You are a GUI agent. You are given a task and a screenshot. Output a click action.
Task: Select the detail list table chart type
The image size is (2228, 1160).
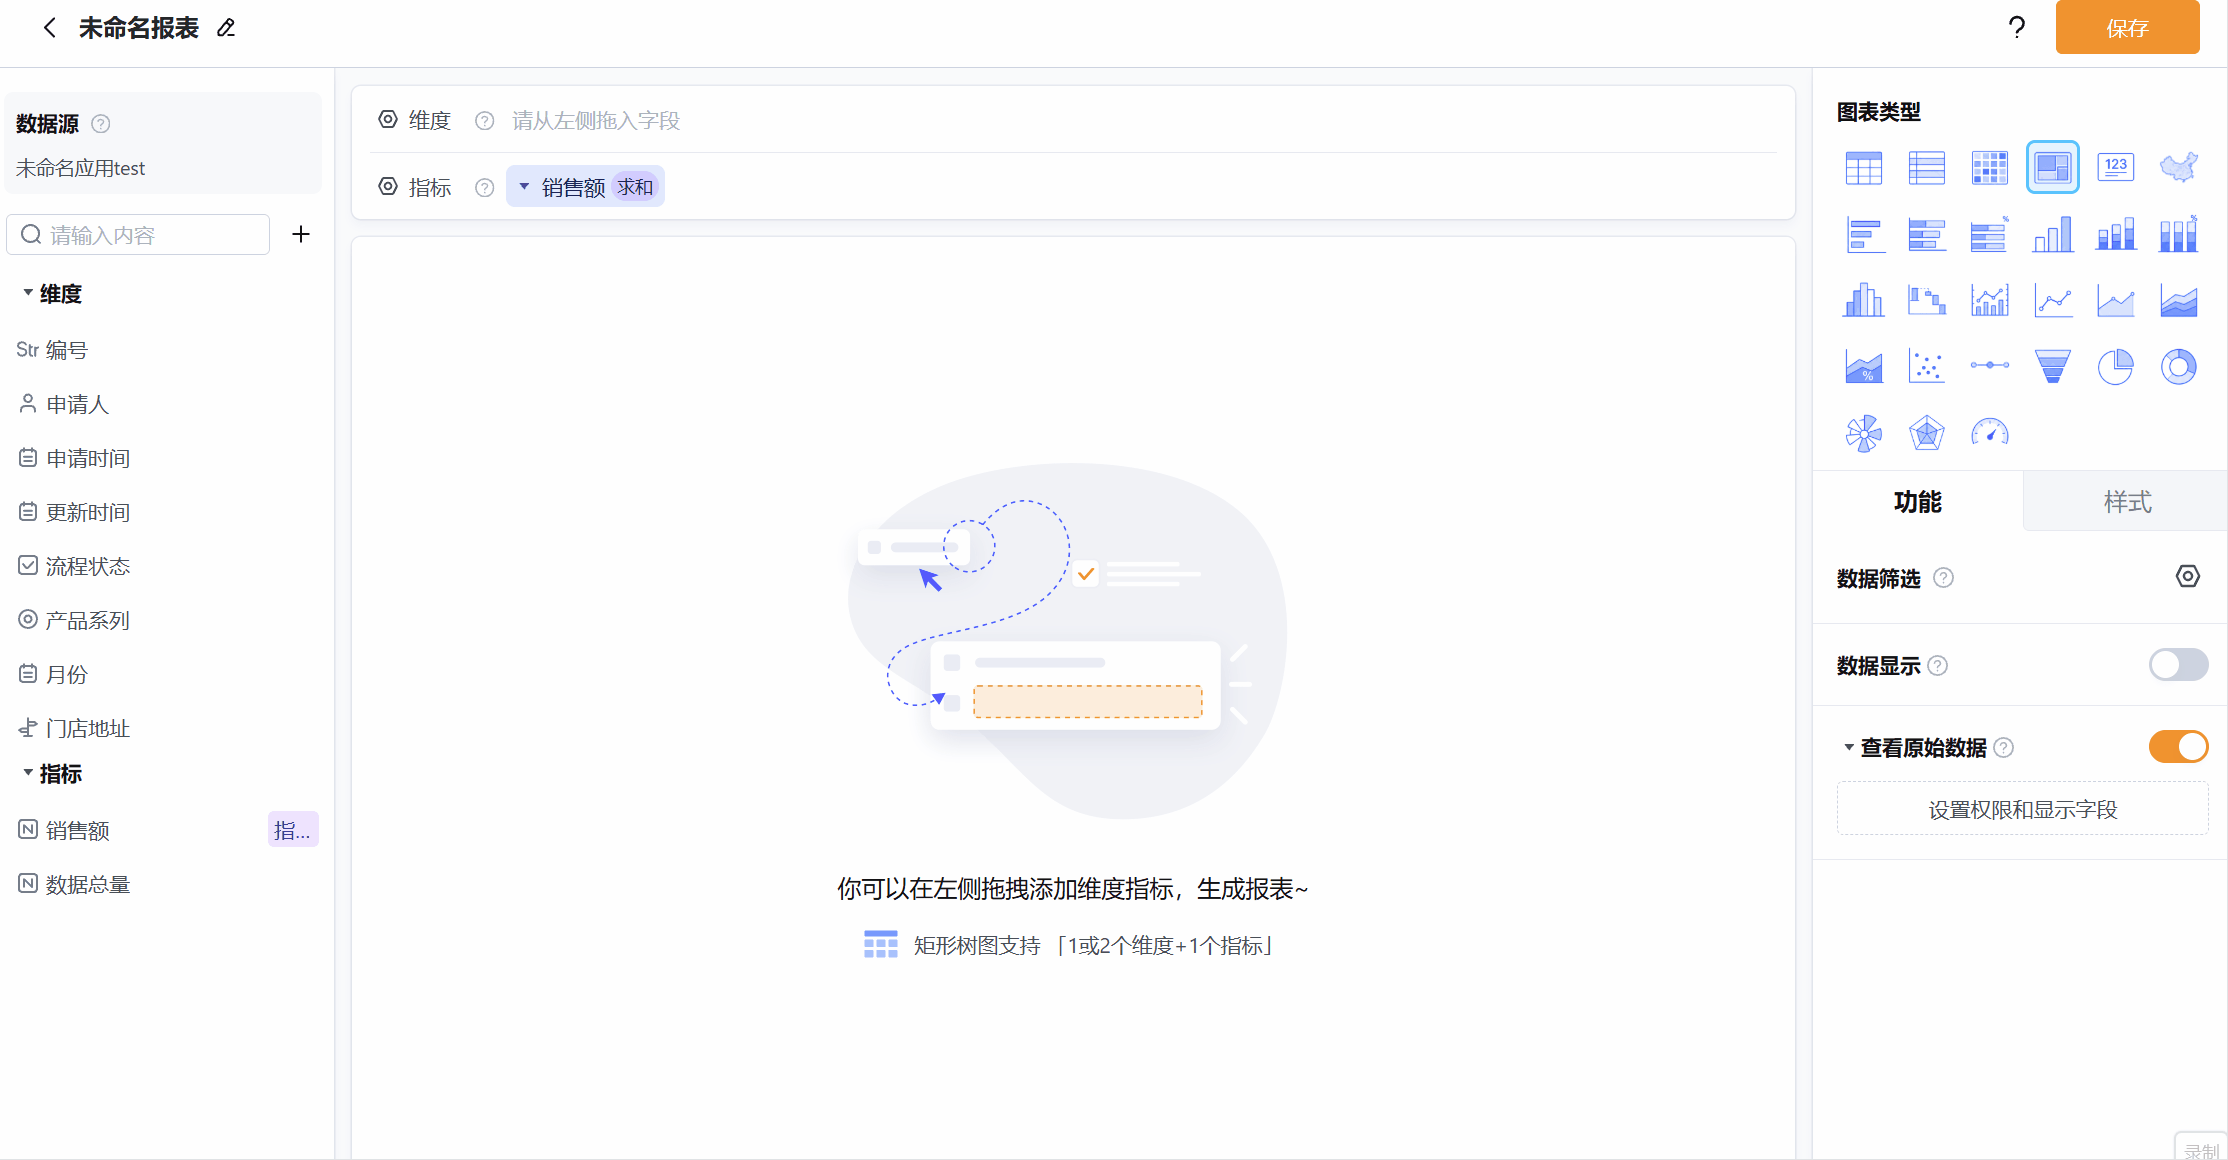click(x=1926, y=168)
